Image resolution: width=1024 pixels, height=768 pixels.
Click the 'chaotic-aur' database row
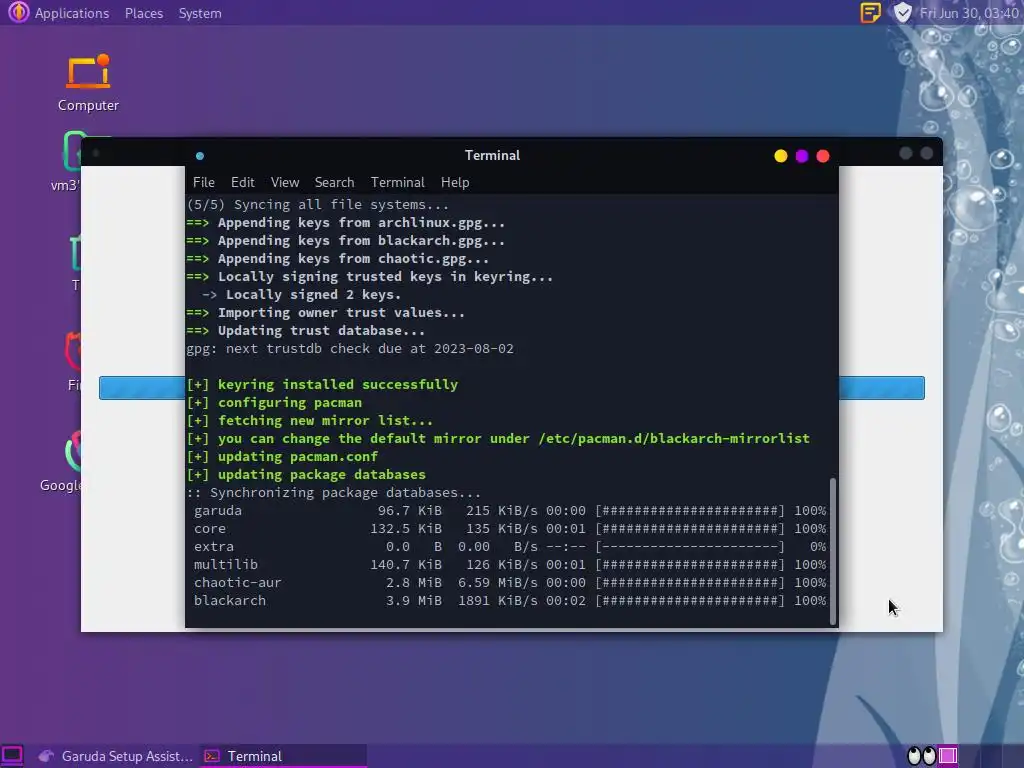tap(509, 583)
